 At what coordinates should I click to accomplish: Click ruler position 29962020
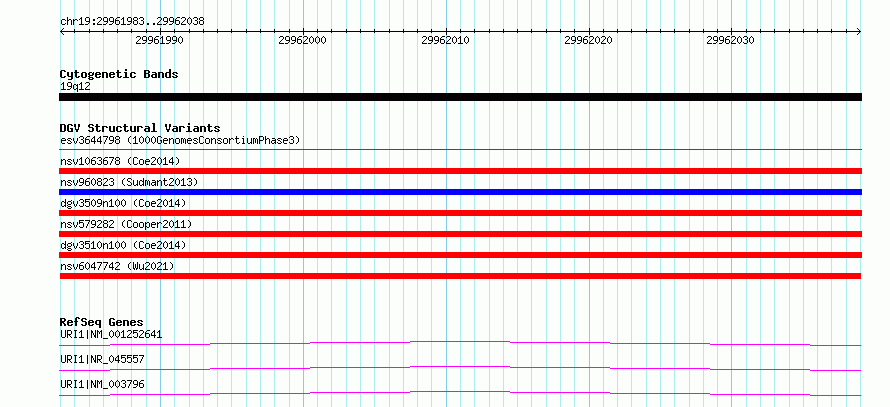click(x=589, y=41)
